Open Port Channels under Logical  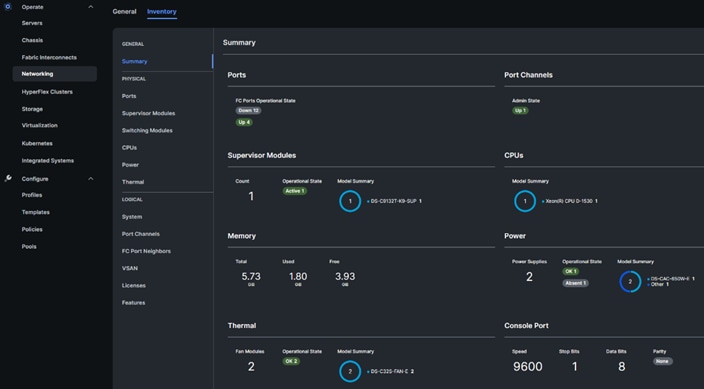click(141, 234)
